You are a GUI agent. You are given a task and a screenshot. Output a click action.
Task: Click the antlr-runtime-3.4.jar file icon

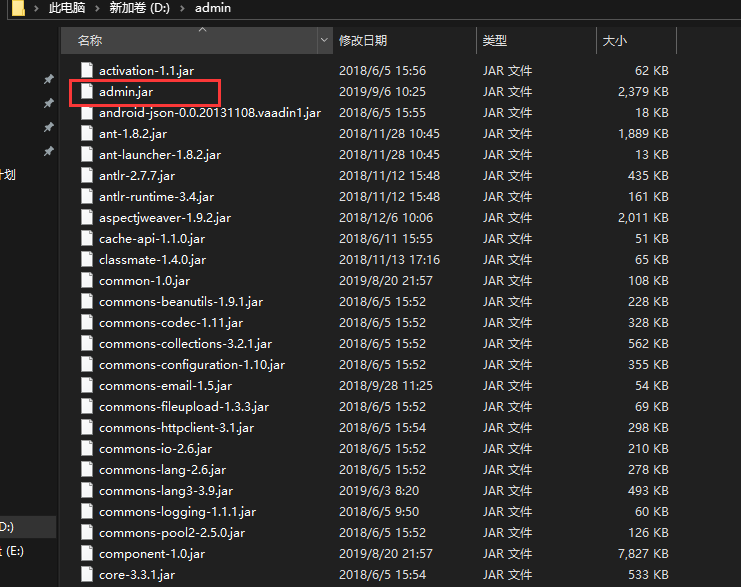click(x=87, y=196)
